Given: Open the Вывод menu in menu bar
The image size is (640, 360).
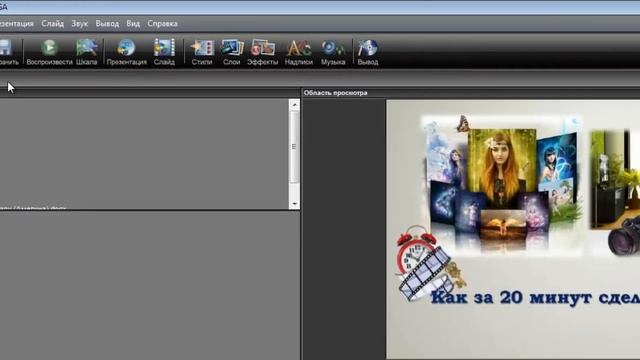Looking at the screenshot, I should (107, 24).
